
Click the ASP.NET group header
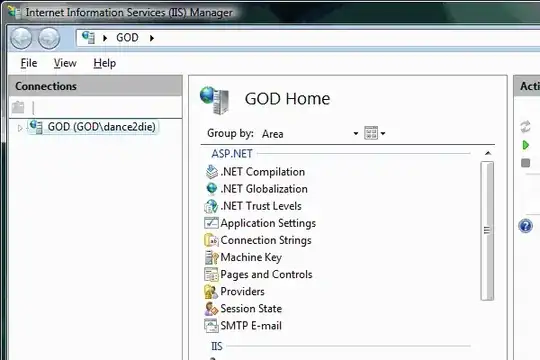coord(232,154)
